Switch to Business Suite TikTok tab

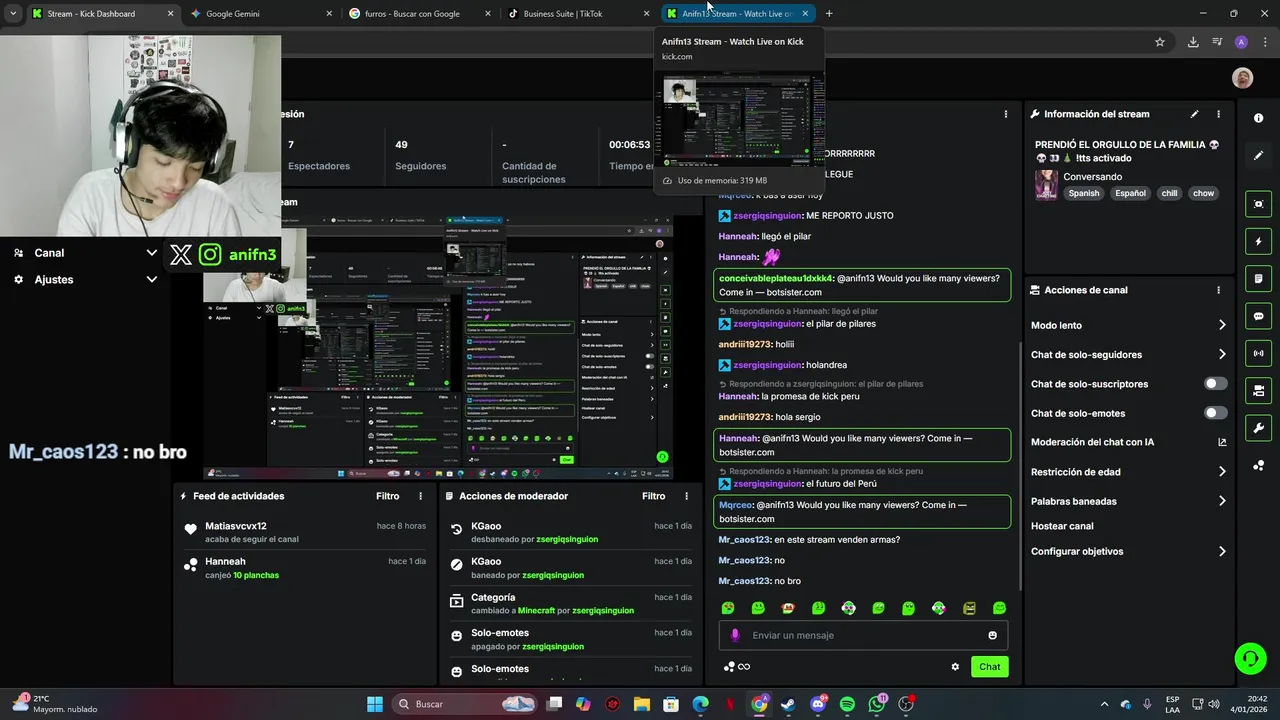579,14
